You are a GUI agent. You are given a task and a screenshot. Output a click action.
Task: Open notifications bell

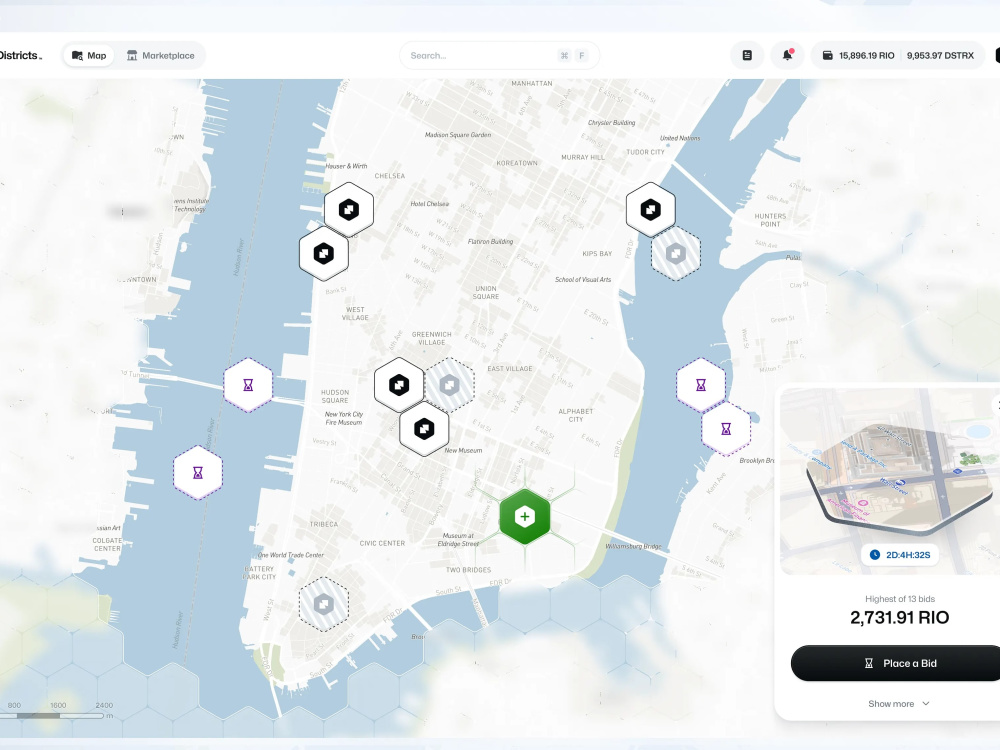tap(788, 55)
